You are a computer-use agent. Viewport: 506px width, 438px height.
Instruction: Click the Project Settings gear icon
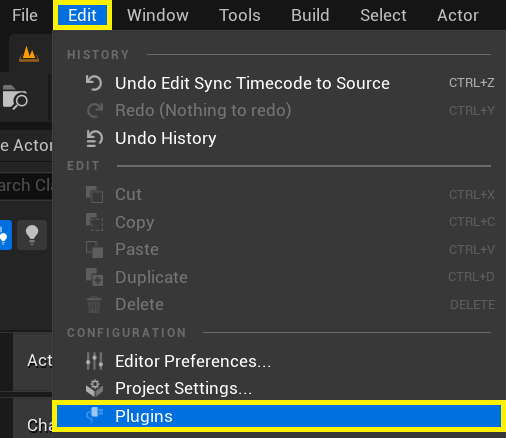94,388
